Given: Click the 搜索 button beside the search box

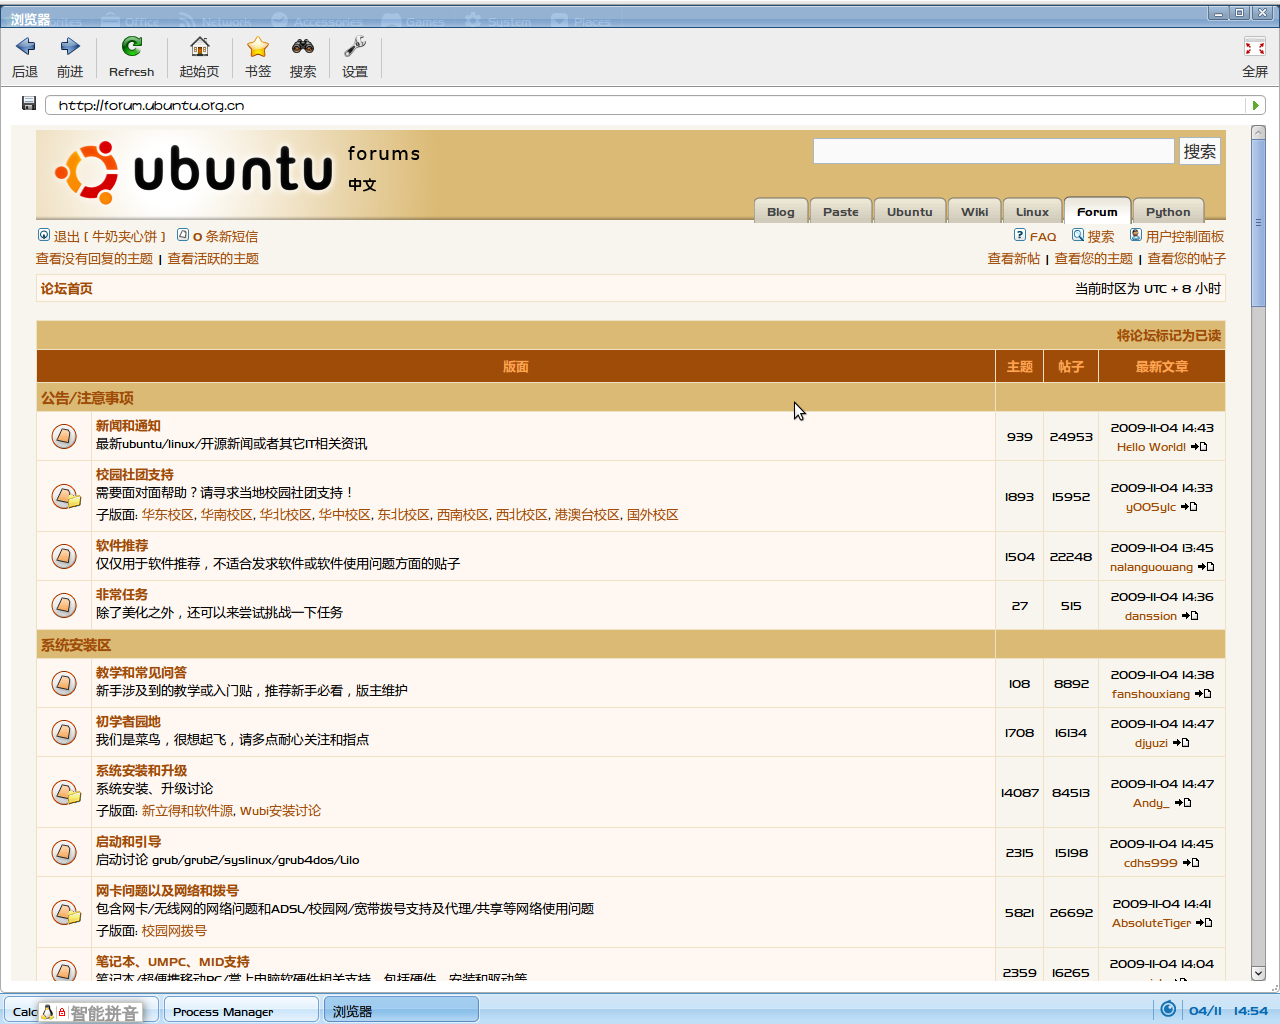Looking at the screenshot, I should 1200,151.
